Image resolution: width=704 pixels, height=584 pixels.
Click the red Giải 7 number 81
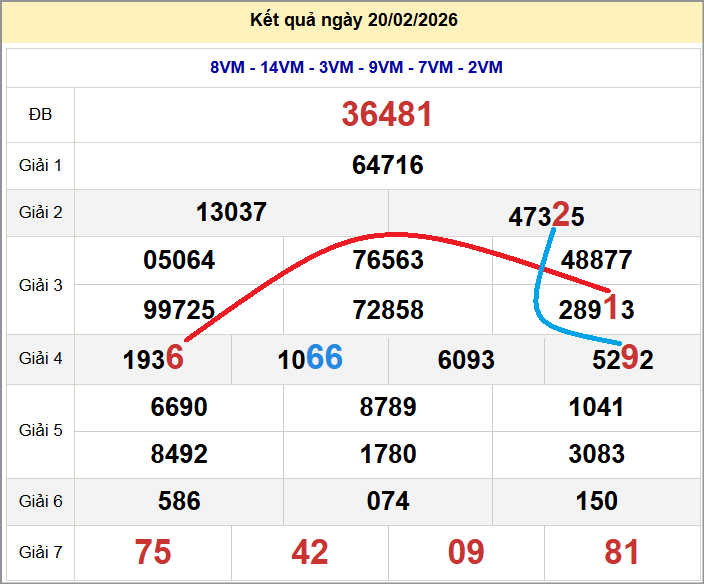(622, 552)
